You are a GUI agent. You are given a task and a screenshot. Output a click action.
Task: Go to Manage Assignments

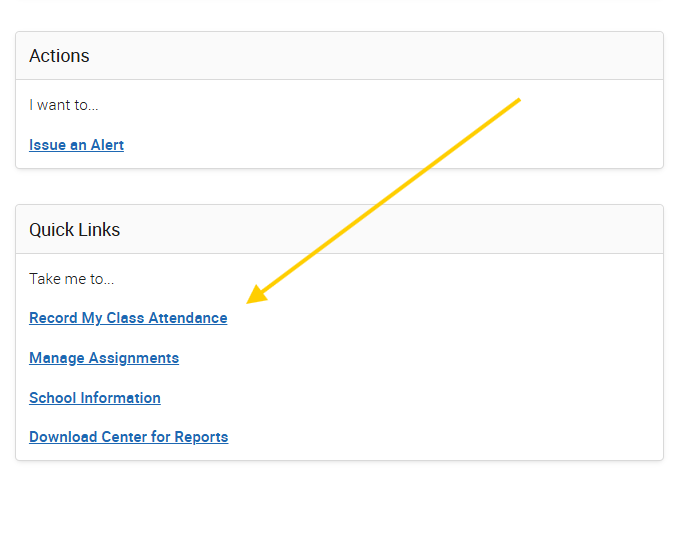point(104,358)
